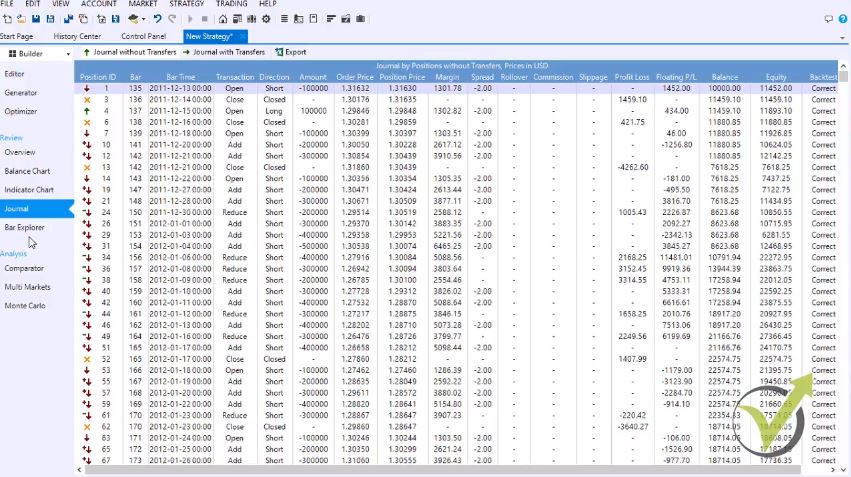Click the Stop square toolbar button
The height and width of the screenshot is (477, 851).
[205, 19]
